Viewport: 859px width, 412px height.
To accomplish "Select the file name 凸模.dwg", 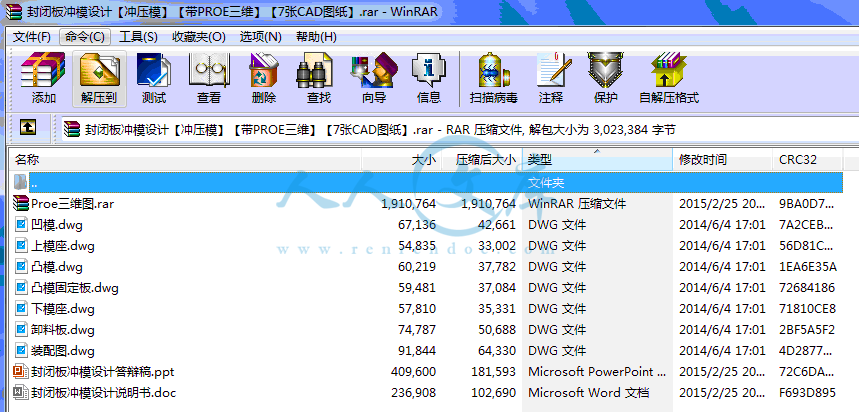I will pyautogui.click(x=57, y=267).
